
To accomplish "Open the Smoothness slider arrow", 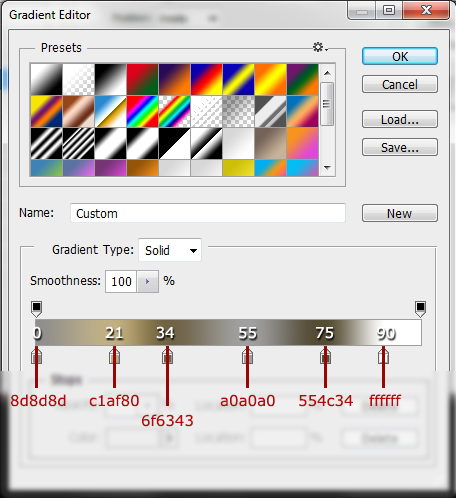I will [x=147, y=282].
